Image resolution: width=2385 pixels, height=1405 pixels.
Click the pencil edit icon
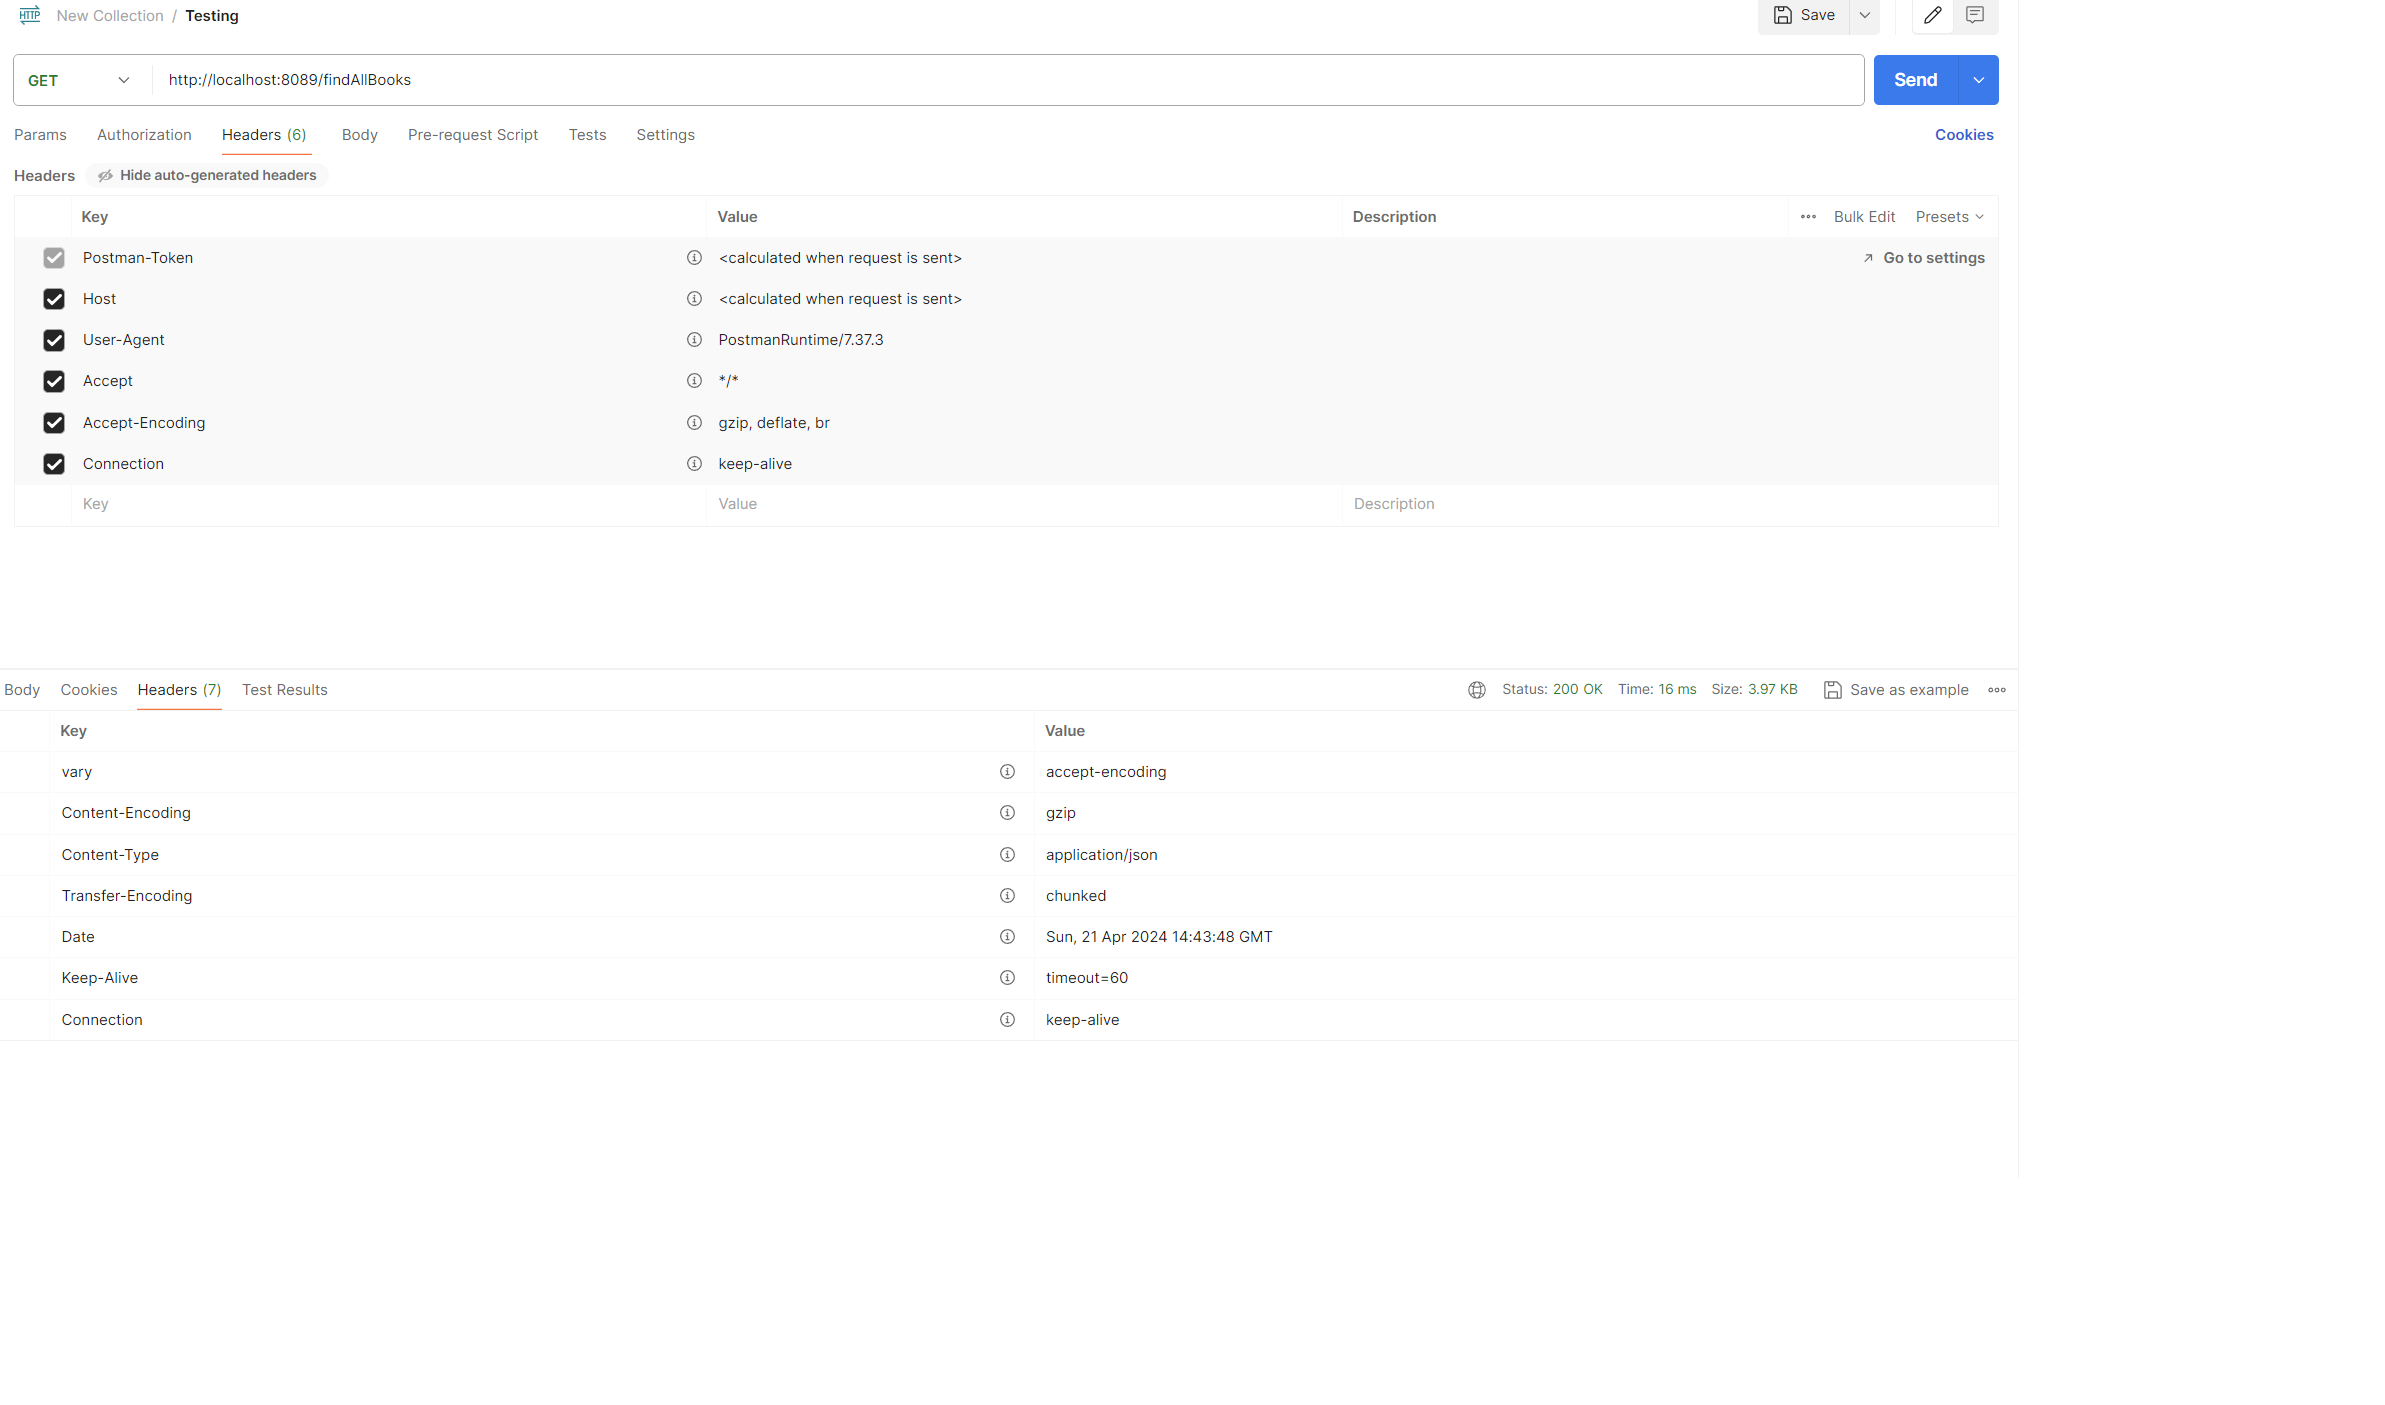[x=1932, y=15]
